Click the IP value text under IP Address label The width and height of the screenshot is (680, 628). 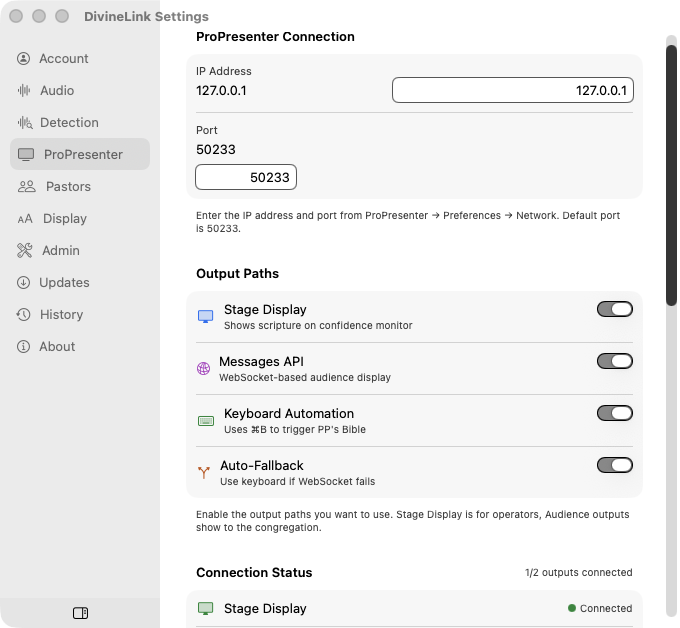click(221, 91)
